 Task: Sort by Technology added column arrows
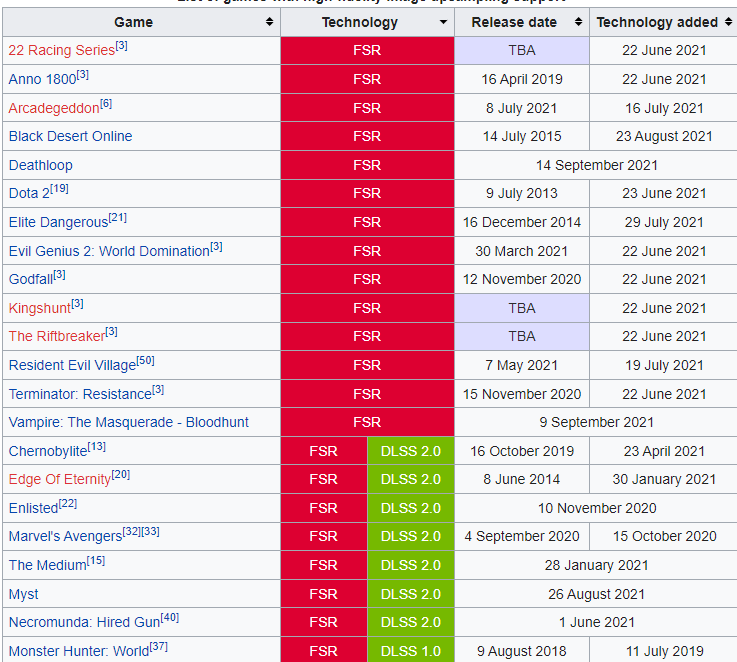(728, 22)
